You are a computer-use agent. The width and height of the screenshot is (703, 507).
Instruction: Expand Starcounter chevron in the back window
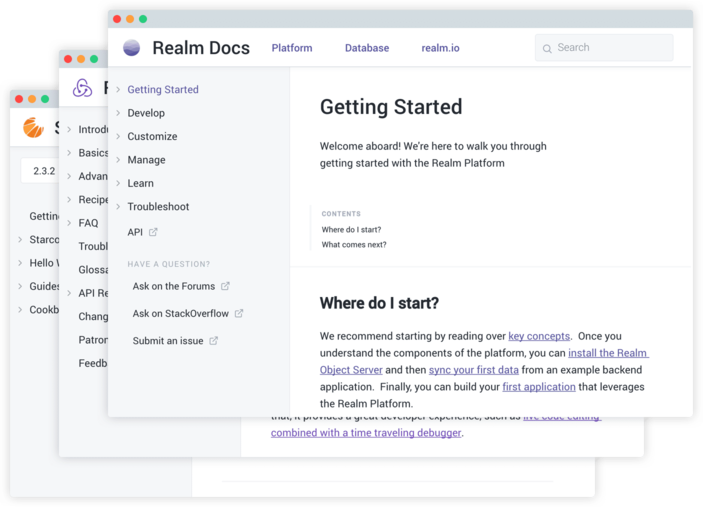20,239
